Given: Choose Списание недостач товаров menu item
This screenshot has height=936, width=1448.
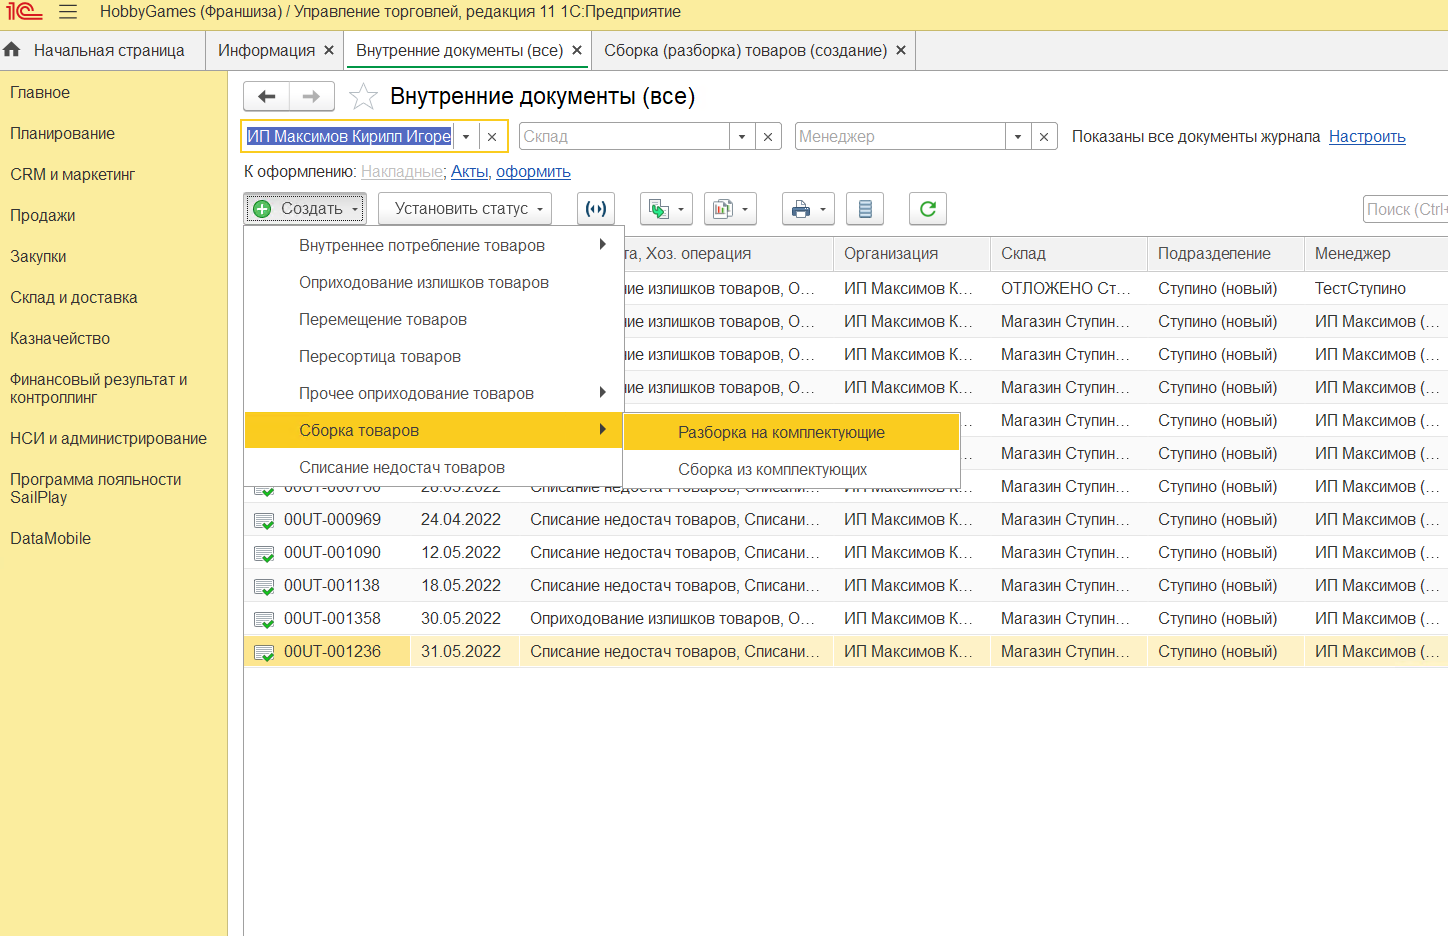Looking at the screenshot, I should point(433,467).
